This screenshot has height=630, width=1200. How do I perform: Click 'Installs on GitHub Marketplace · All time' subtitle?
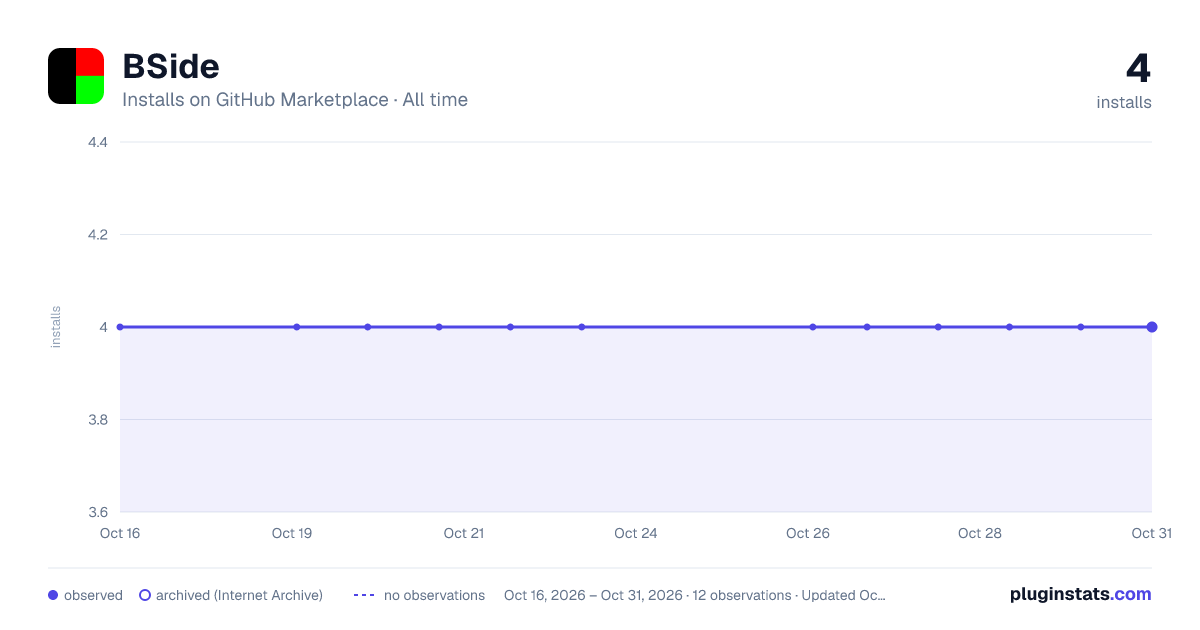click(295, 100)
